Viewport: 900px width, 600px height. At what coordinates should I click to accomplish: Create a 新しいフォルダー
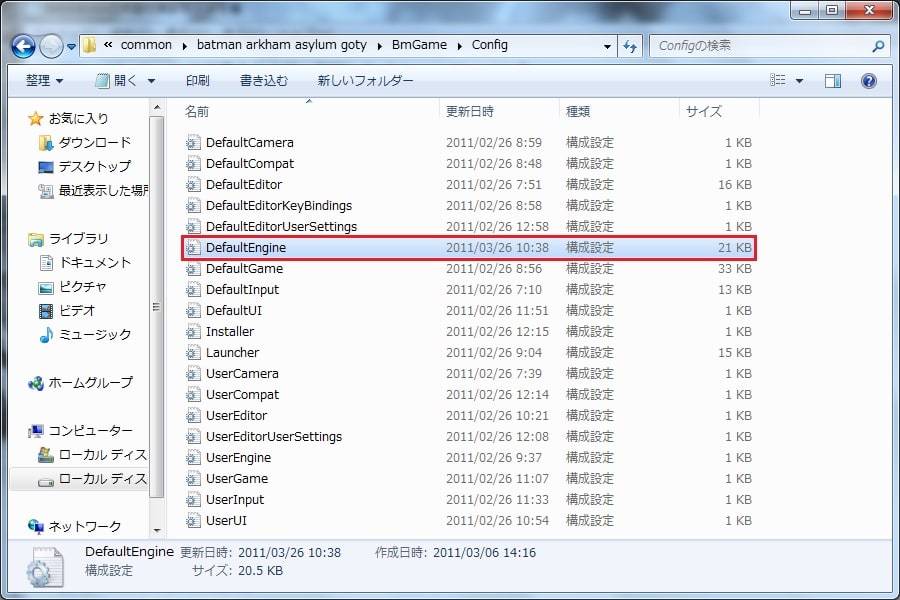tap(365, 80)
